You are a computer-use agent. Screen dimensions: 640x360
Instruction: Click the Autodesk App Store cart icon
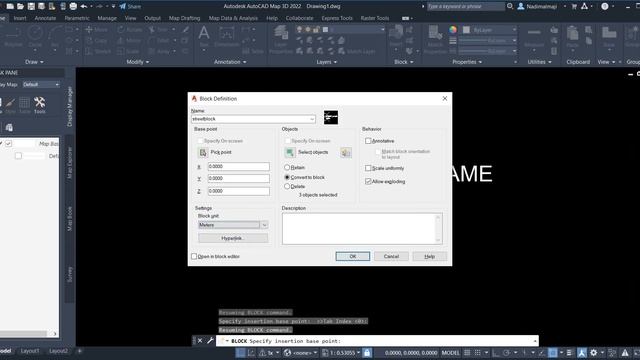click(574, 6)
